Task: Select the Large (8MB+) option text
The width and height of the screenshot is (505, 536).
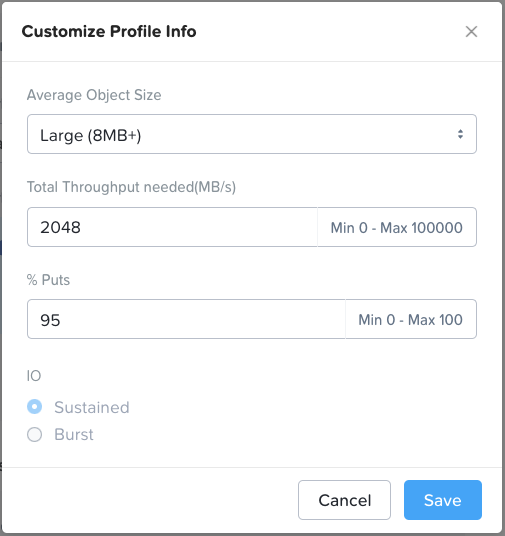Action: coord(91,135)
